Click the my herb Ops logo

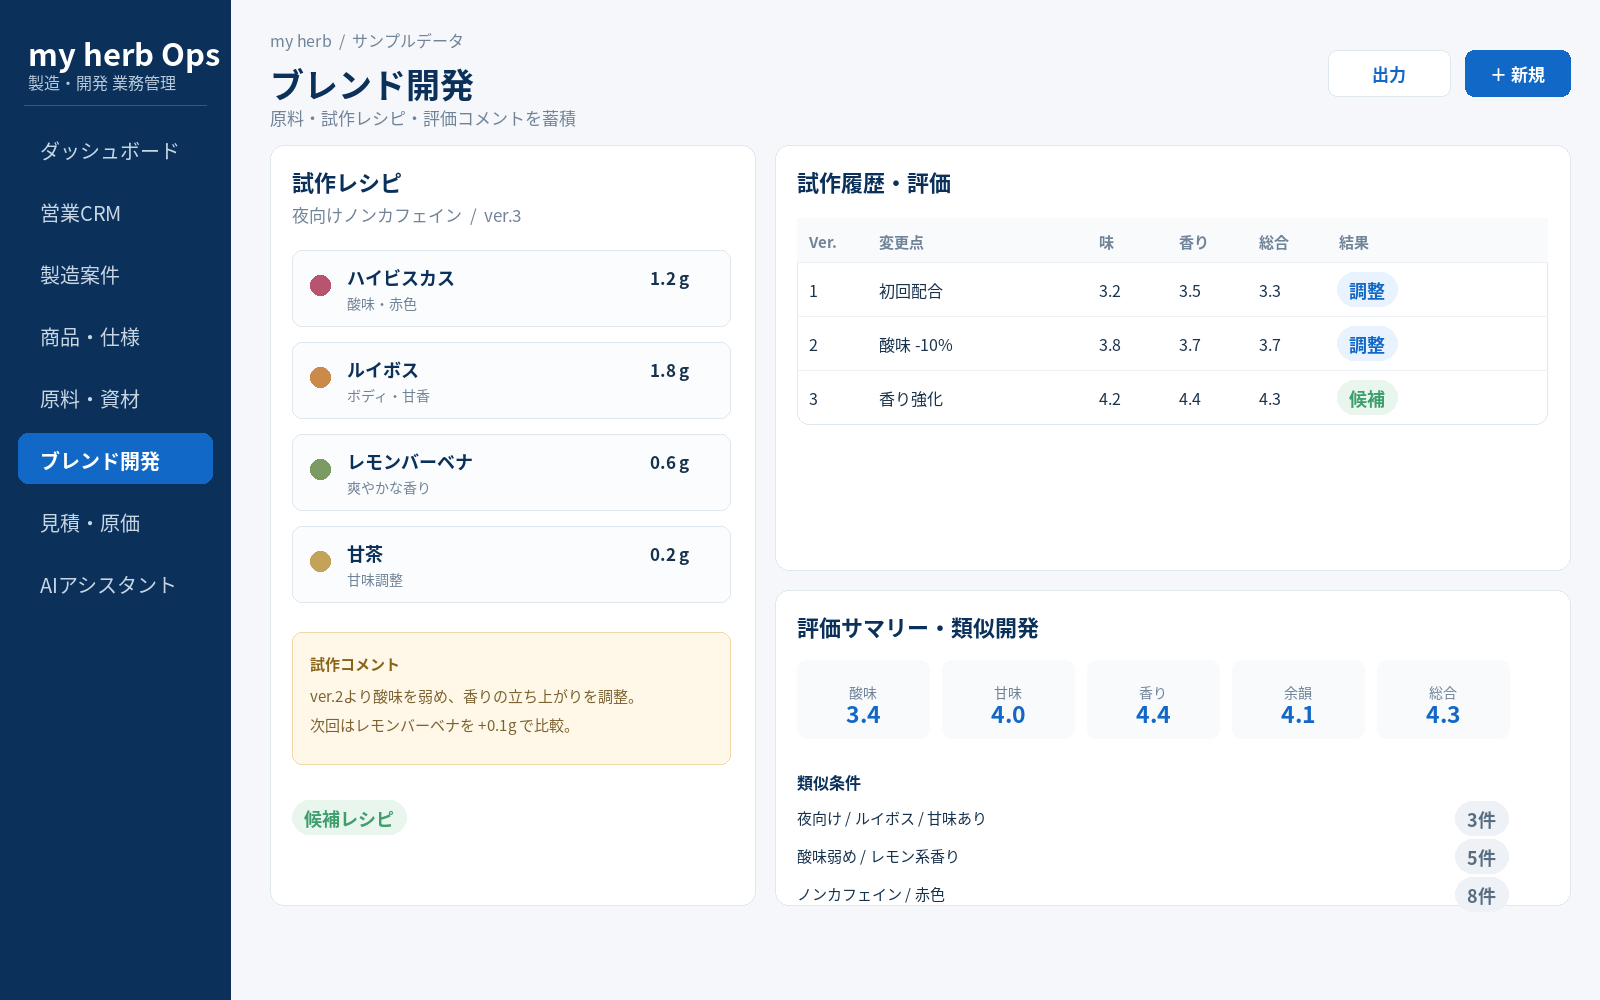coord(124,55)
